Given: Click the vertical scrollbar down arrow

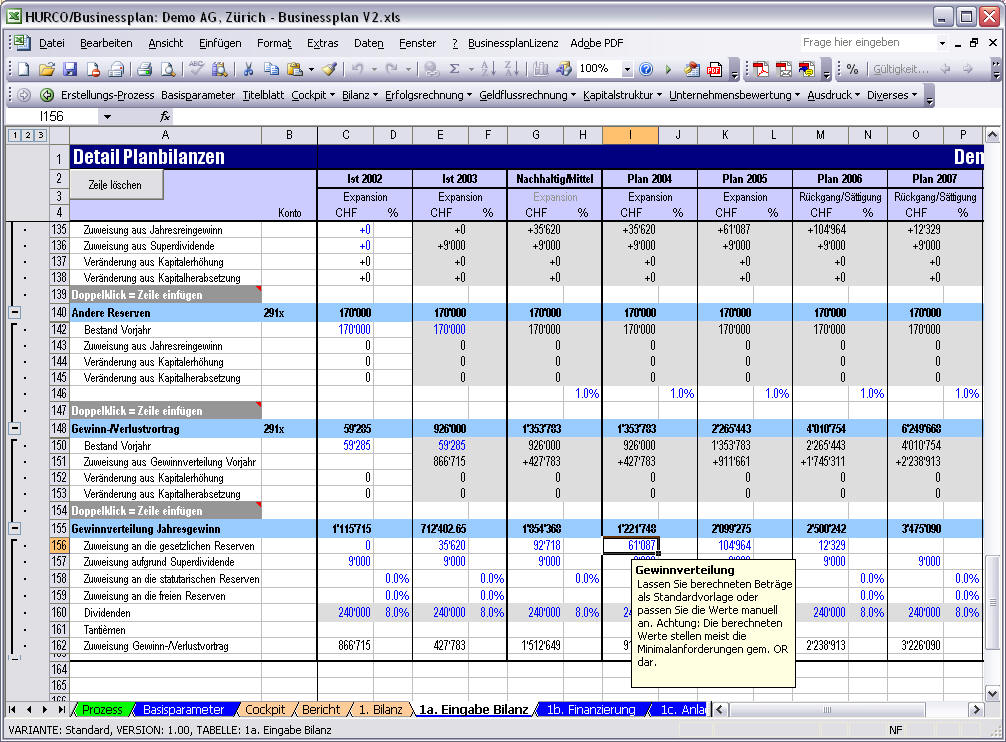Looking at the screenshot, I should (992, 694).
